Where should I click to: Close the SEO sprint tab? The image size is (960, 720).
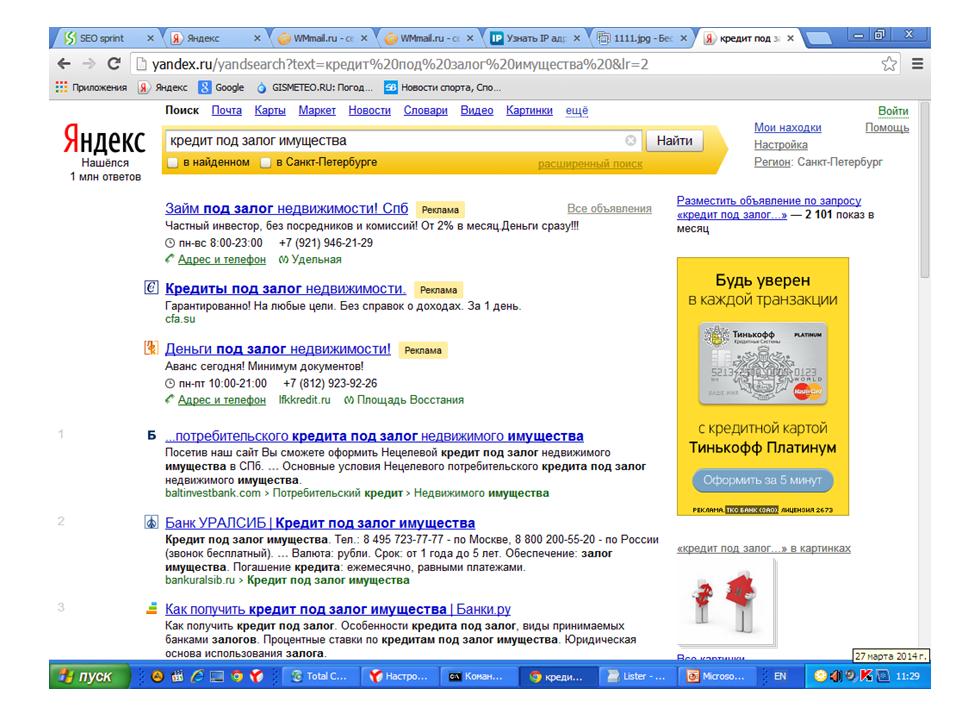click(x=151, y=38)
